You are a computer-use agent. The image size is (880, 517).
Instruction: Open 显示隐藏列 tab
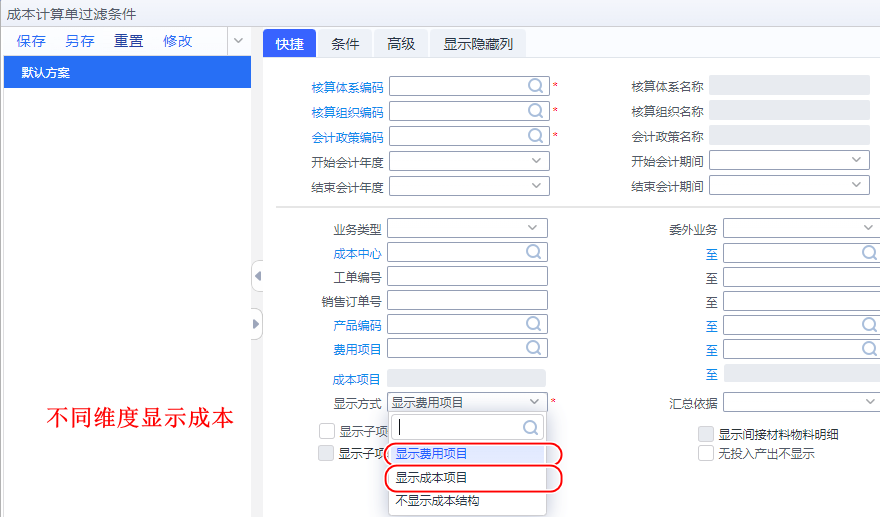click(x=478, y=43)
